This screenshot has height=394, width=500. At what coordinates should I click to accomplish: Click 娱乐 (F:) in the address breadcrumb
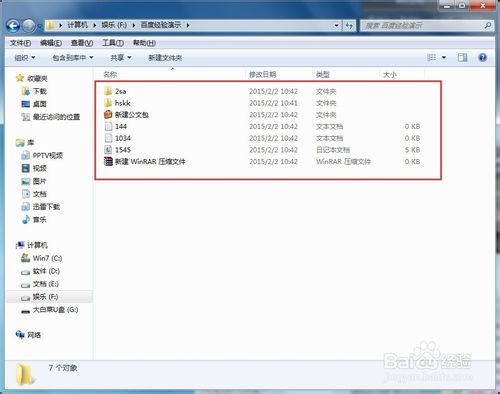(114, 25)
